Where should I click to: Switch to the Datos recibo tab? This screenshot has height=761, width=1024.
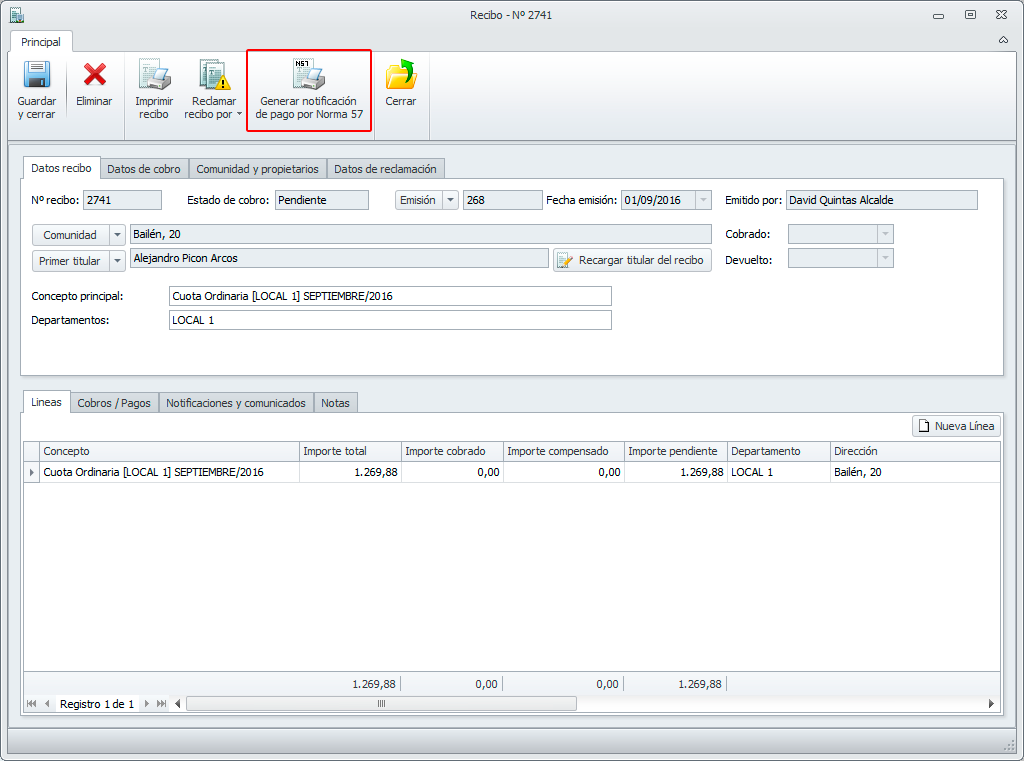tap(61, 168)
